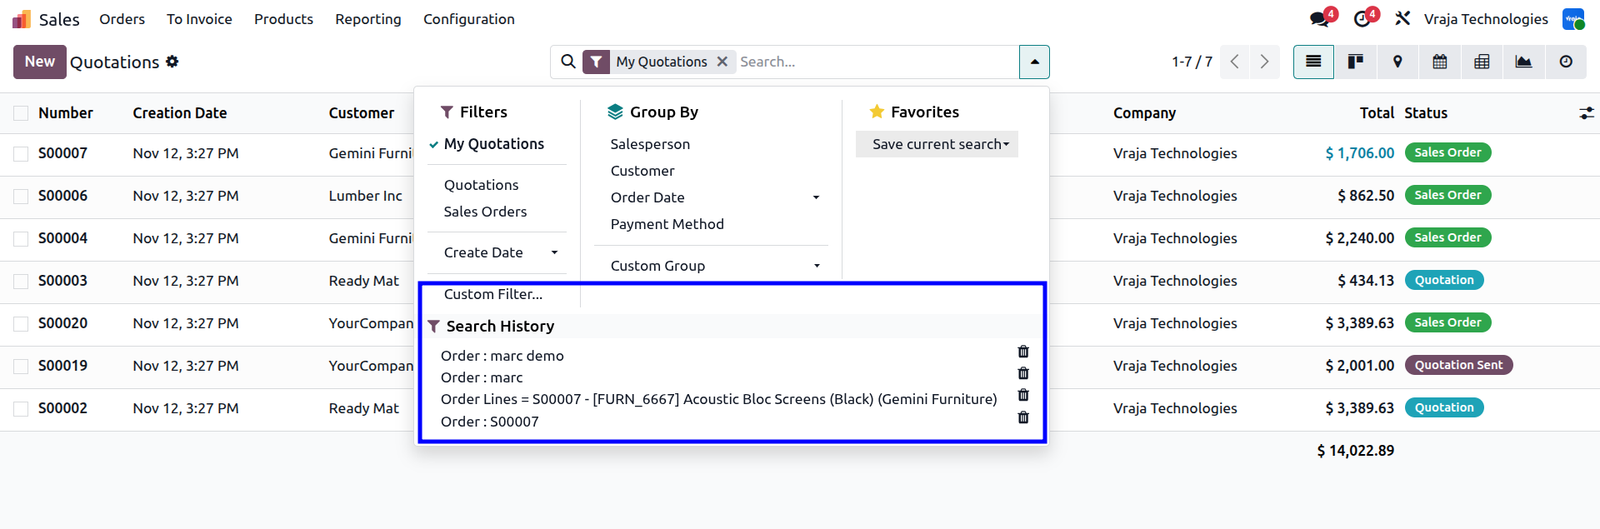Open the Activity clock view

1565,62
